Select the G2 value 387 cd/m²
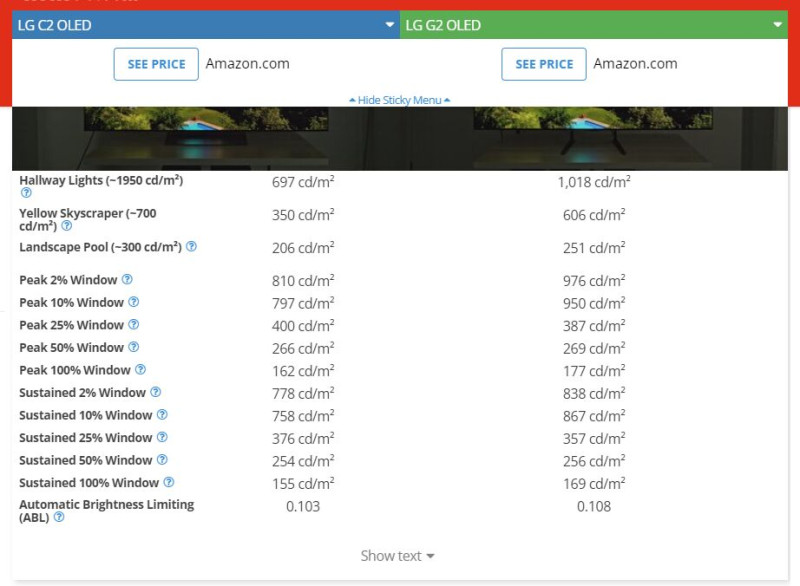Viewport: 800px width, 586px height. point(594,325)
